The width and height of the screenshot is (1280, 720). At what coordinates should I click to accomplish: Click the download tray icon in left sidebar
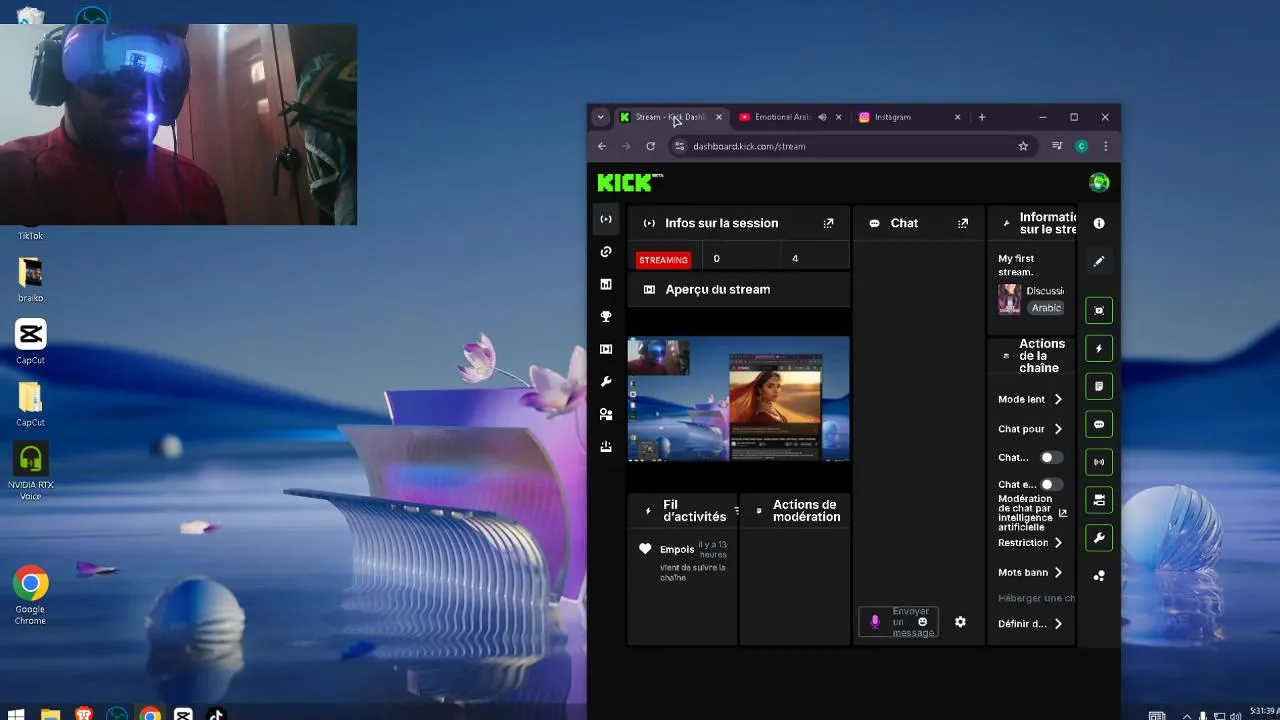[x=606, y=447]
